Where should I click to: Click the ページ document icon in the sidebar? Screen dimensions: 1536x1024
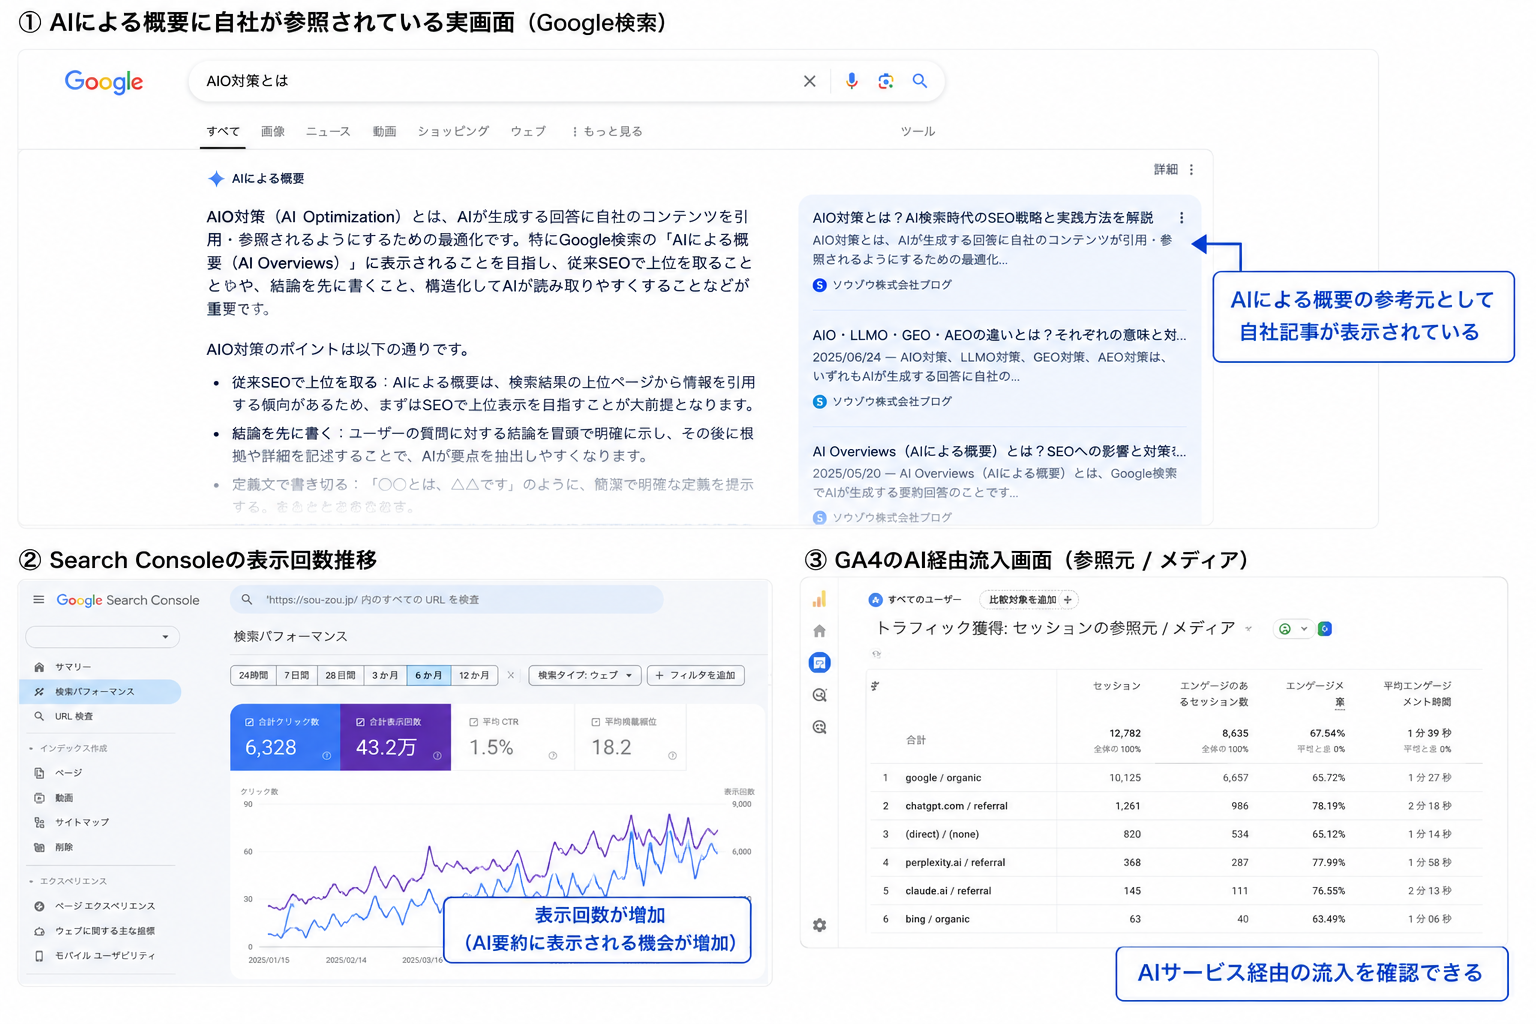point(39,773)
